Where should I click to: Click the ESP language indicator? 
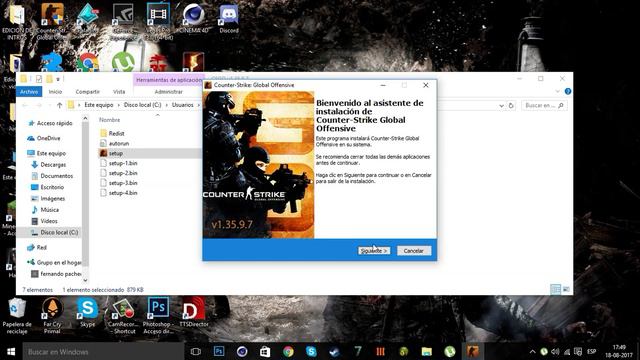tap(591, 351)
